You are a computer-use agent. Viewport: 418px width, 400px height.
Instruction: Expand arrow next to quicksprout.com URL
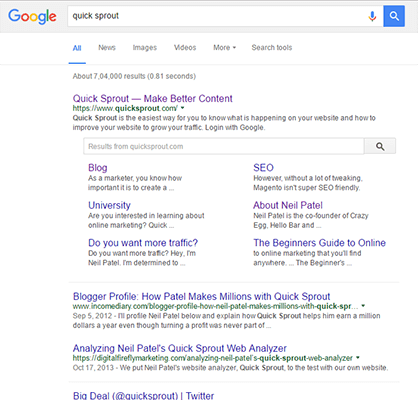[182, 108]
